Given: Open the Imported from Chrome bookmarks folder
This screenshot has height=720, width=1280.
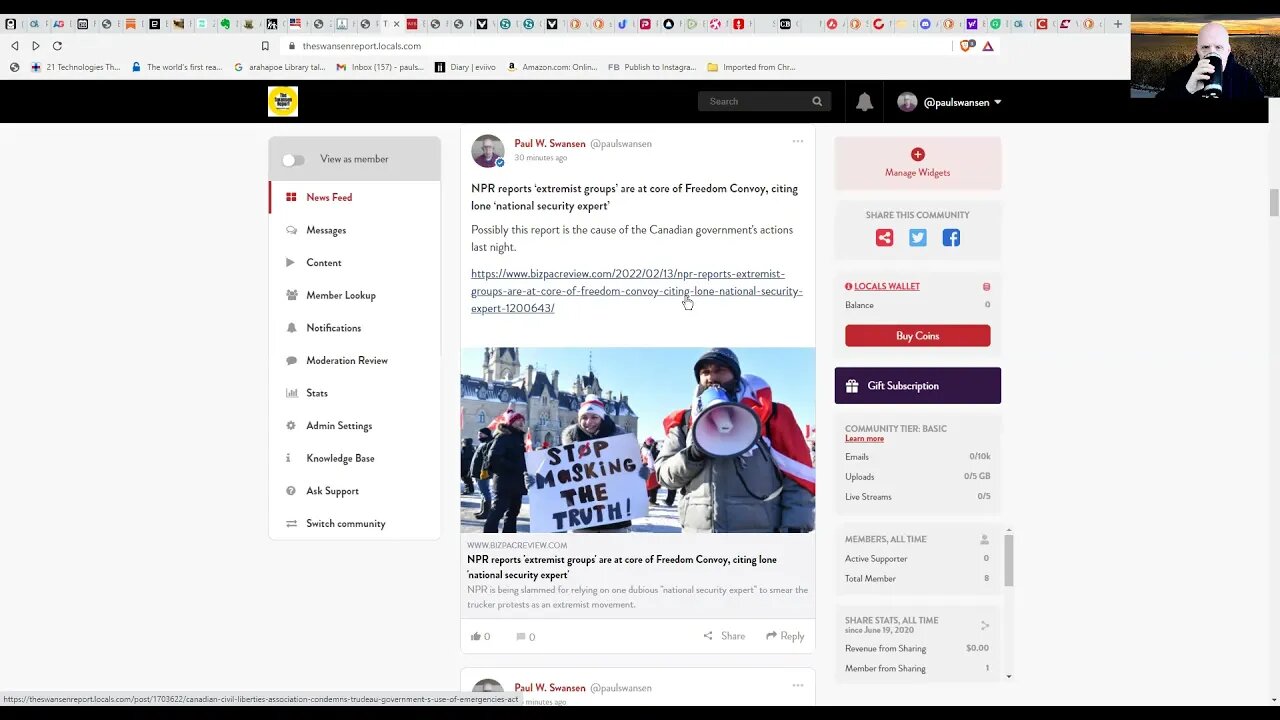Looking at the screenshot, I should point(751,67).
